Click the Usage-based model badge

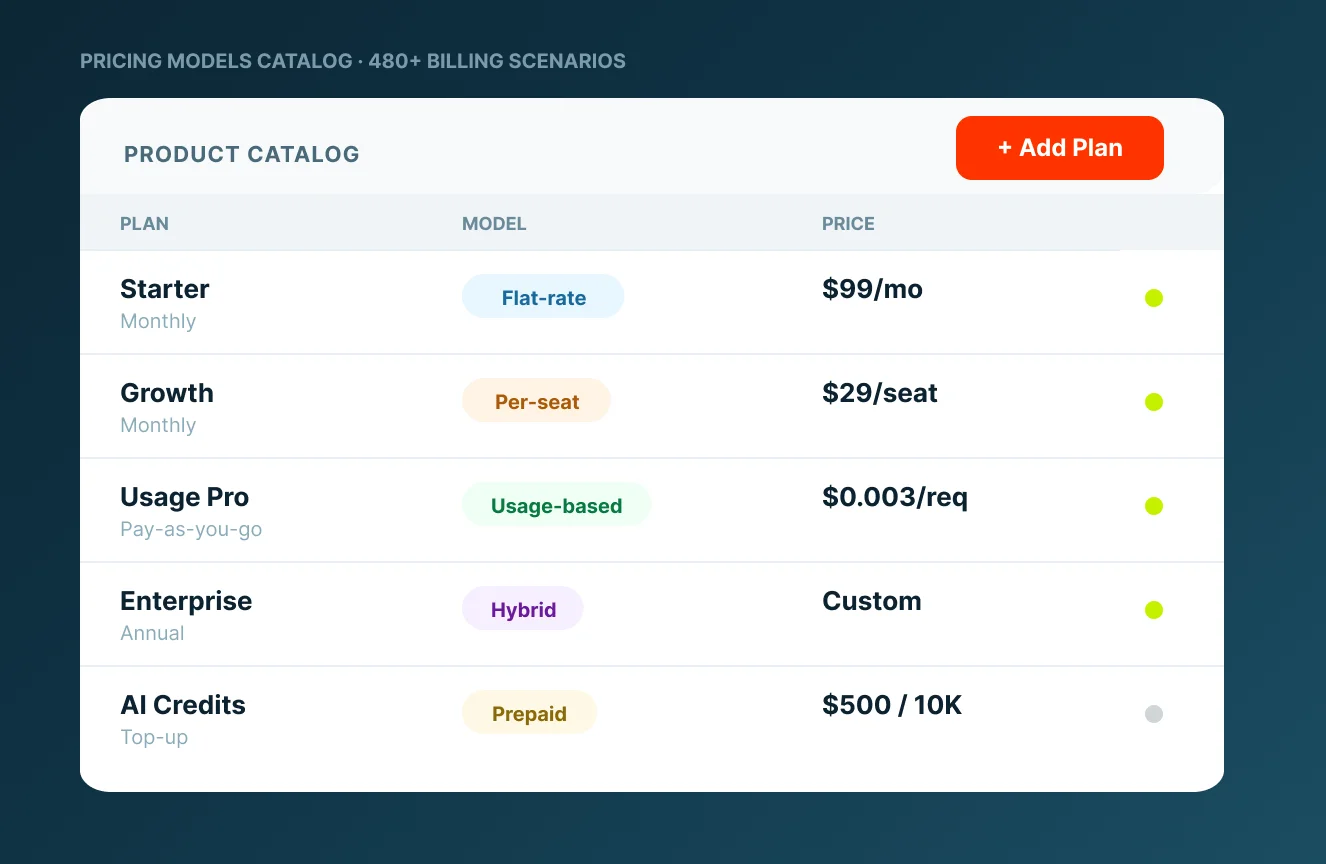click(556, 505)
